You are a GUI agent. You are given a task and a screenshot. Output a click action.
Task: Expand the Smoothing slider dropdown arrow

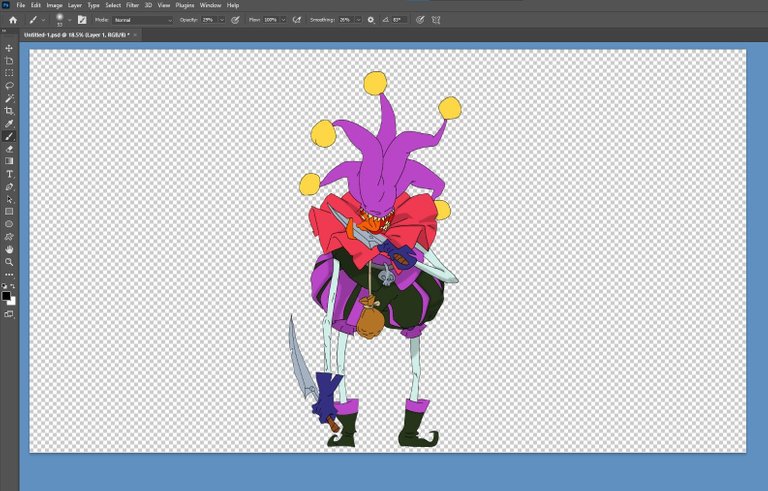[358, 20]
